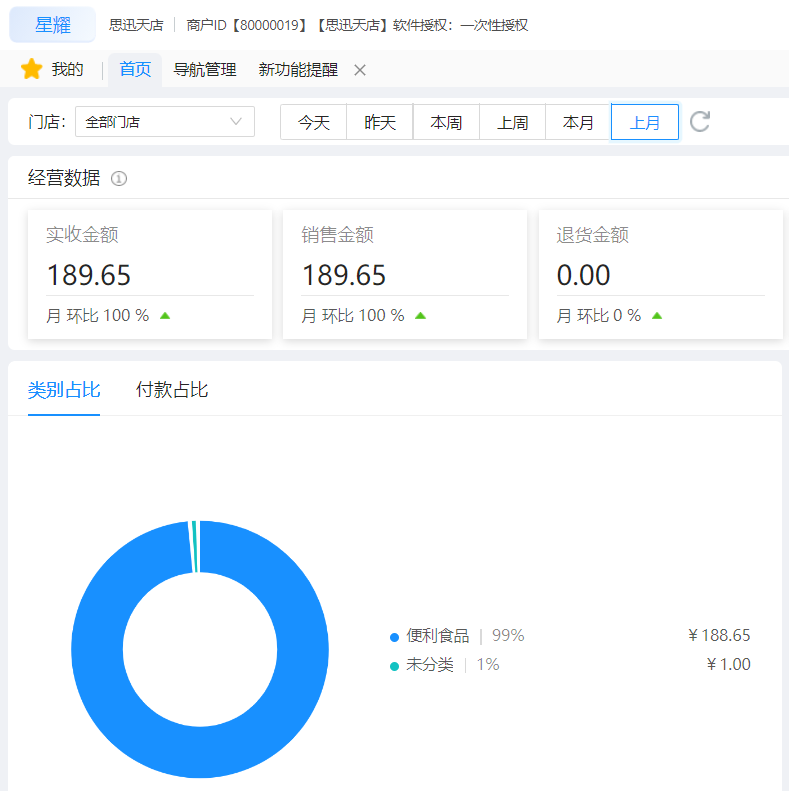Click the 思迅天店 name in header
789x791 pixels.
(x=136, y=25)
